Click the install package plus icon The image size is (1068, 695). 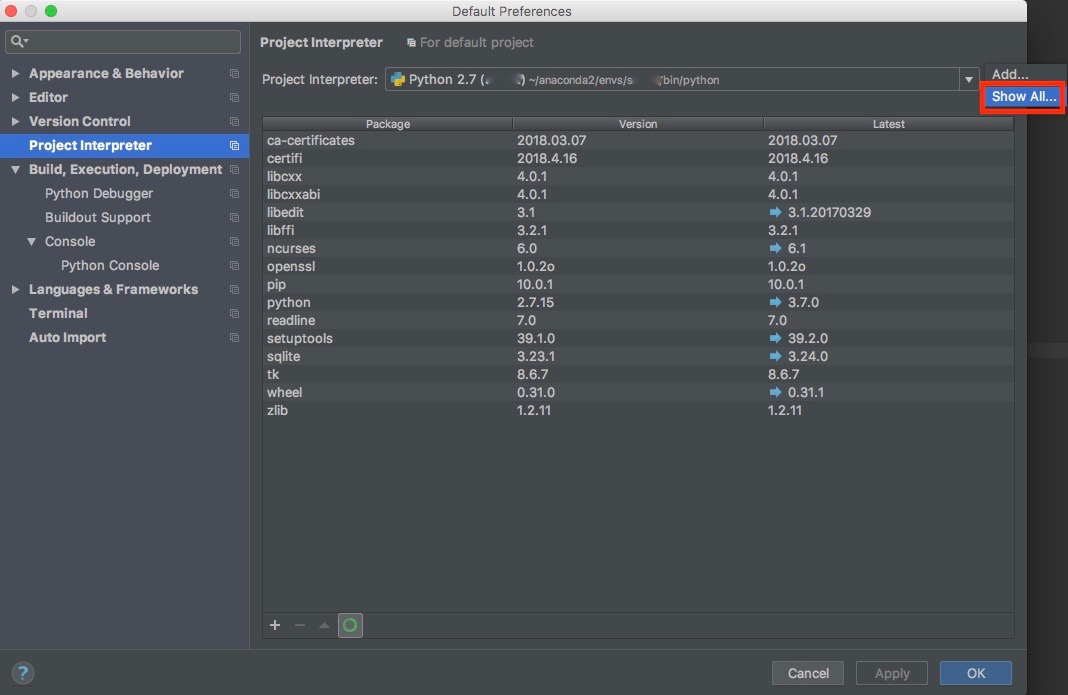pos(274,625)
